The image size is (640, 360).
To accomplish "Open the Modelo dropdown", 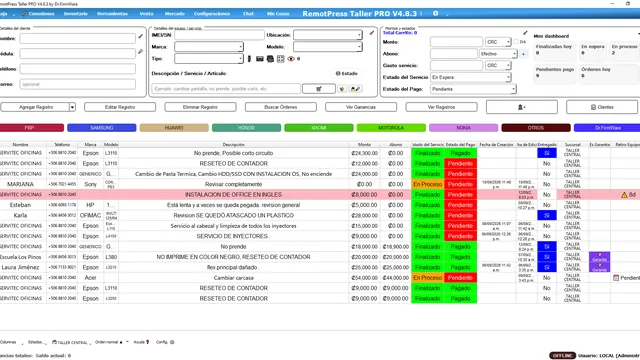I will point(328,47).
